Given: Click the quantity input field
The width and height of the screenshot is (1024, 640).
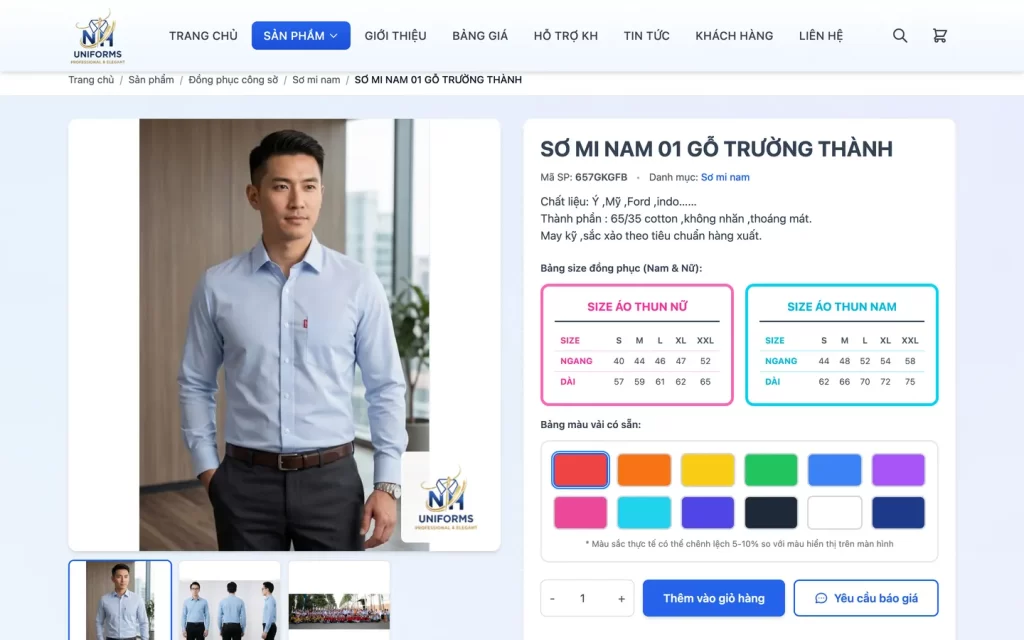Looking at the screenshot, I should tap(583, 598).
